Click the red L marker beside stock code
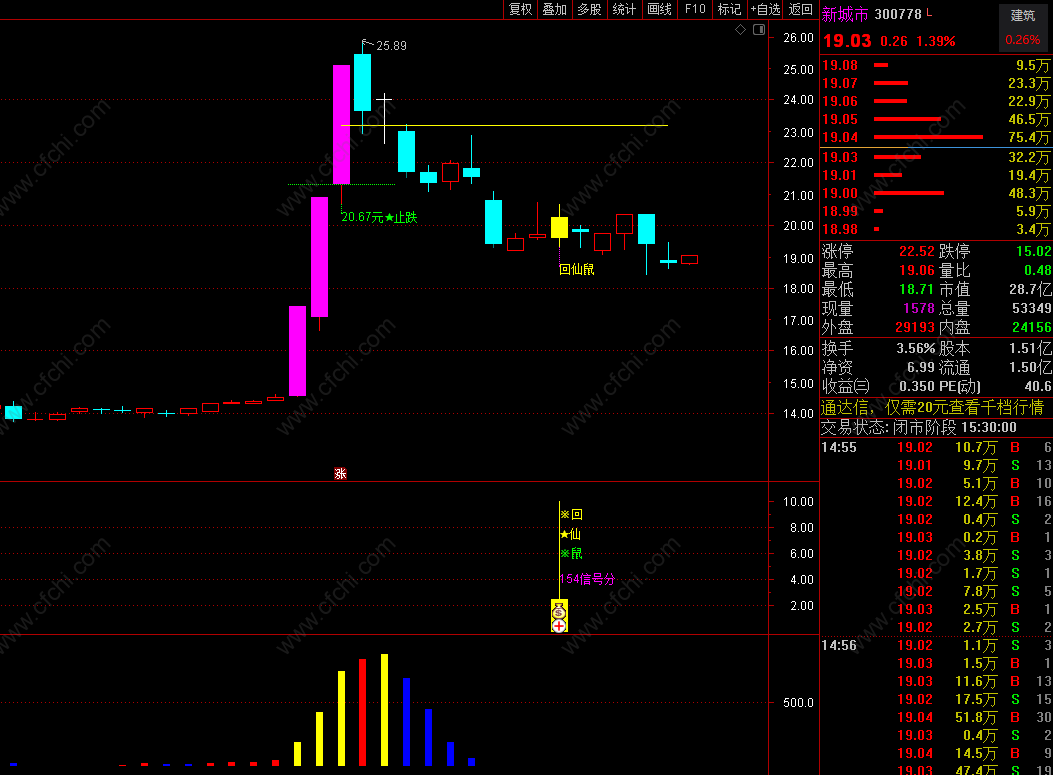 tap(929, 12)
